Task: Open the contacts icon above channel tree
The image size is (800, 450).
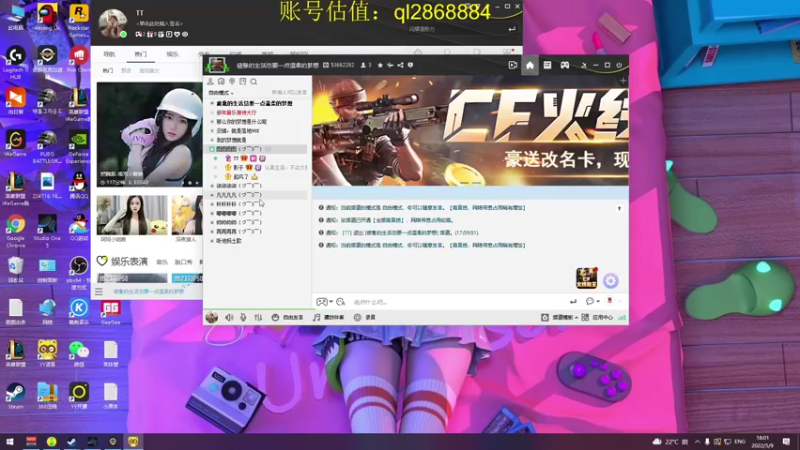Action: pos(210,82)
